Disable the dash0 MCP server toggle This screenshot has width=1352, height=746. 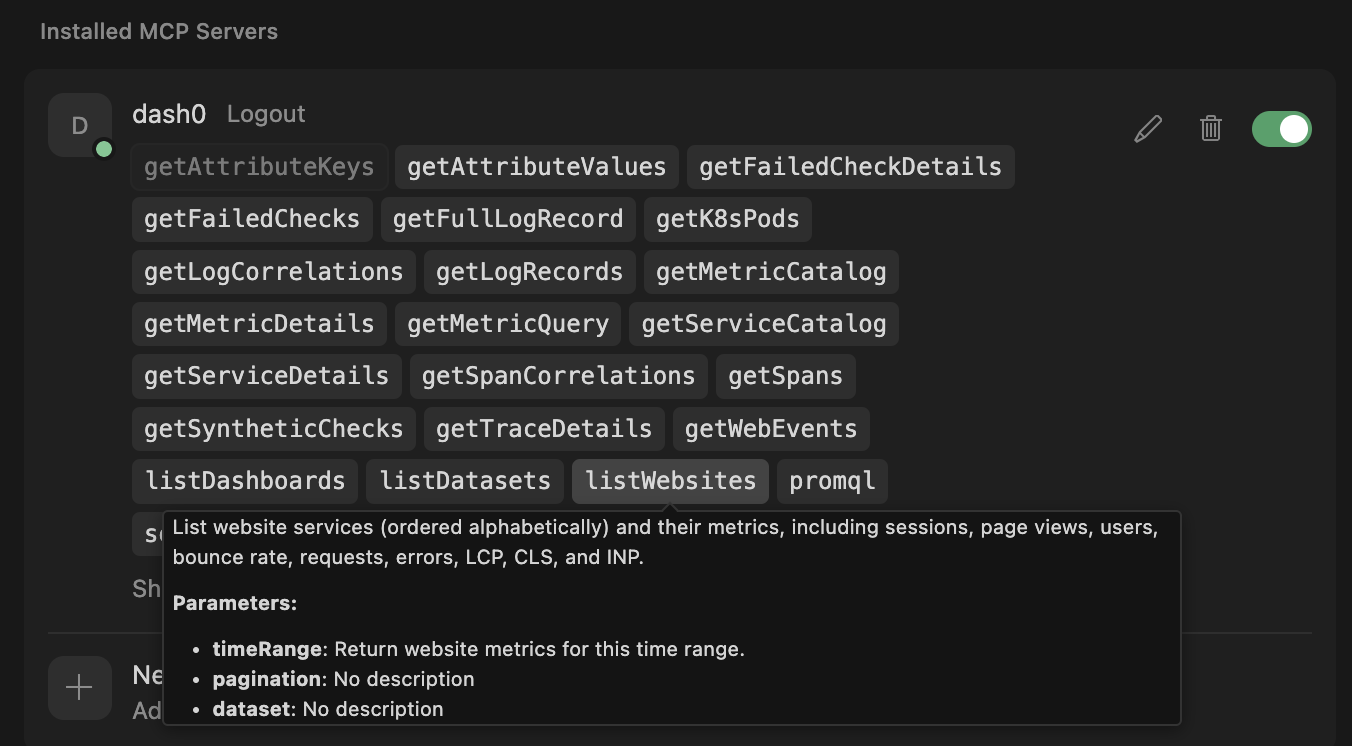pos(1281,129)
